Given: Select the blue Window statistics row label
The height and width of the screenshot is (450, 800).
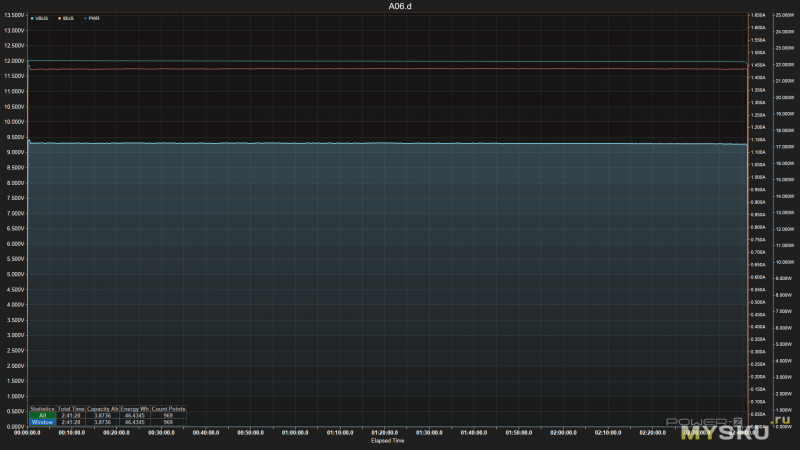Looking at the screenshot, I should click(42, 422).
